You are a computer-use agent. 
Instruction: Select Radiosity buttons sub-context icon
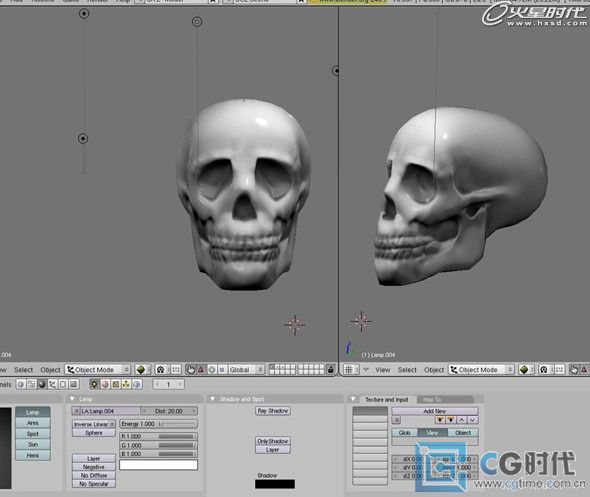click(126, 385)
